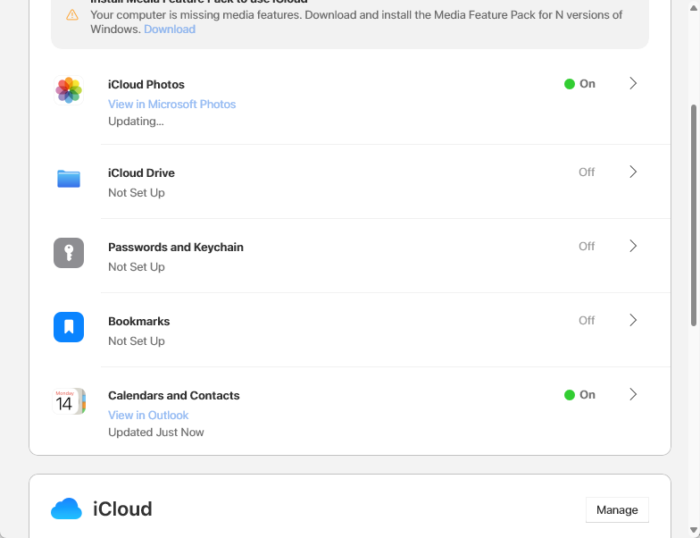Image resolution: width=700 pixels, height=538 pixels.
Task: Expand iCloud Photos settings with chevron
Action: (x=633, y=84)
